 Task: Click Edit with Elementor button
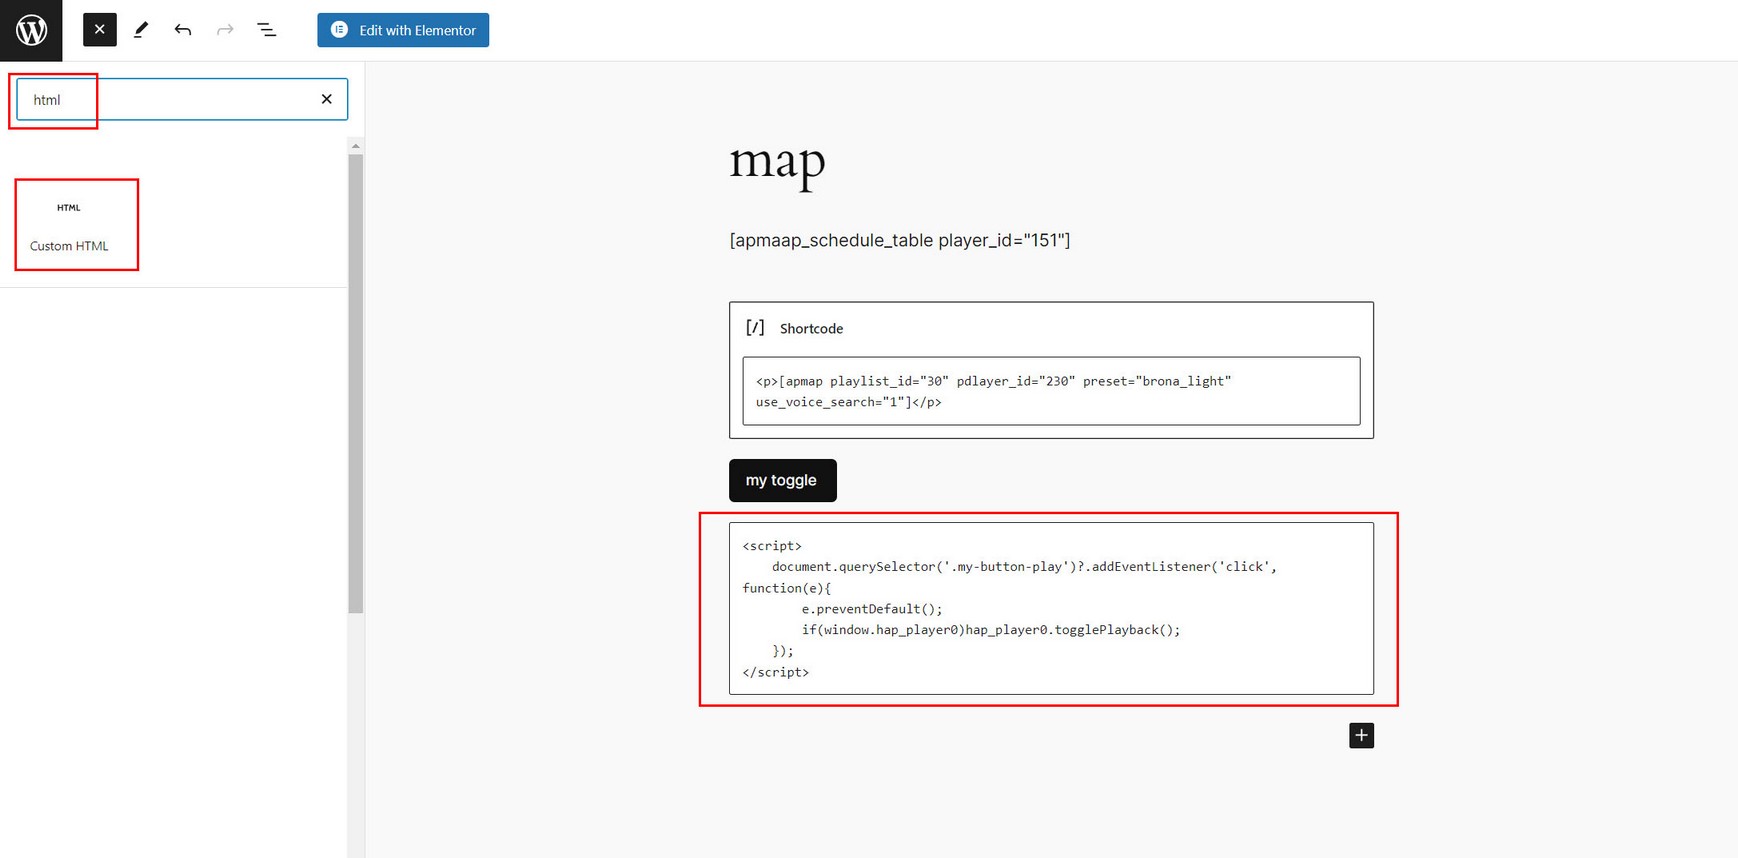(403, 30)
